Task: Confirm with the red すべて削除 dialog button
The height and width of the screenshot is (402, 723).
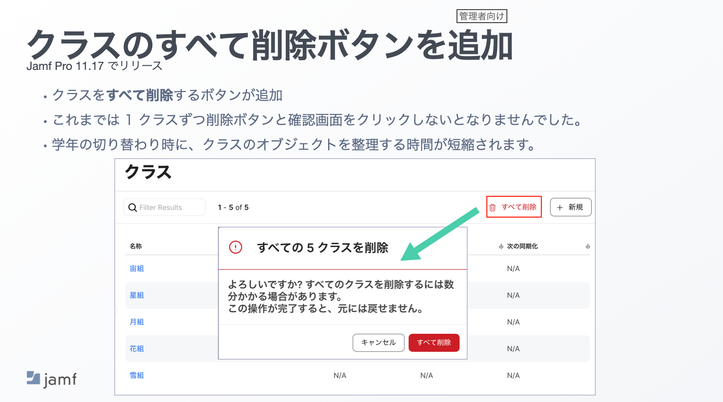Action: click(x=434, y=343)
